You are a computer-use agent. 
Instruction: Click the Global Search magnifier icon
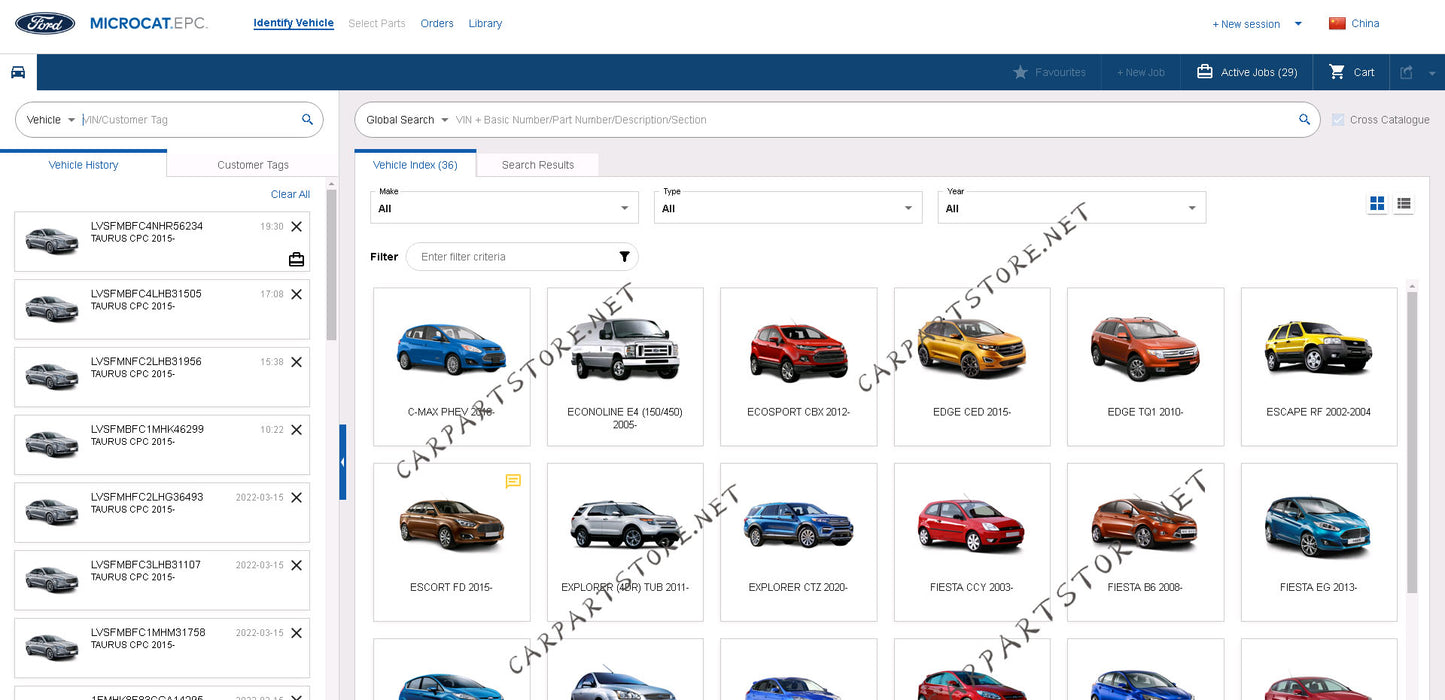[1304, 120]
